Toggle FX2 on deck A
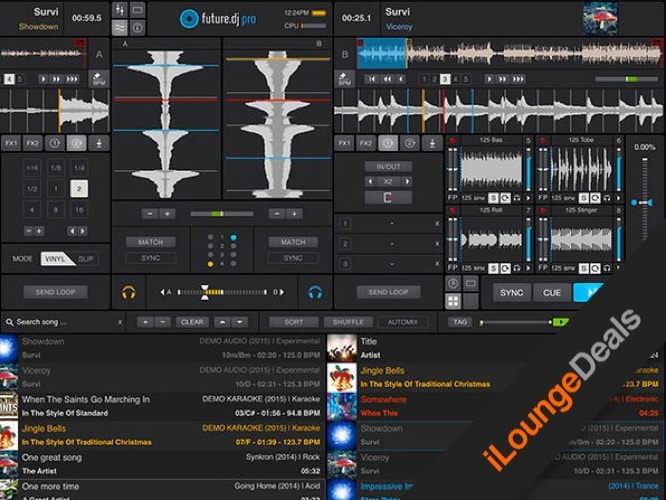The height and width of the screenshot is (500, 666). tap(33, 143)
